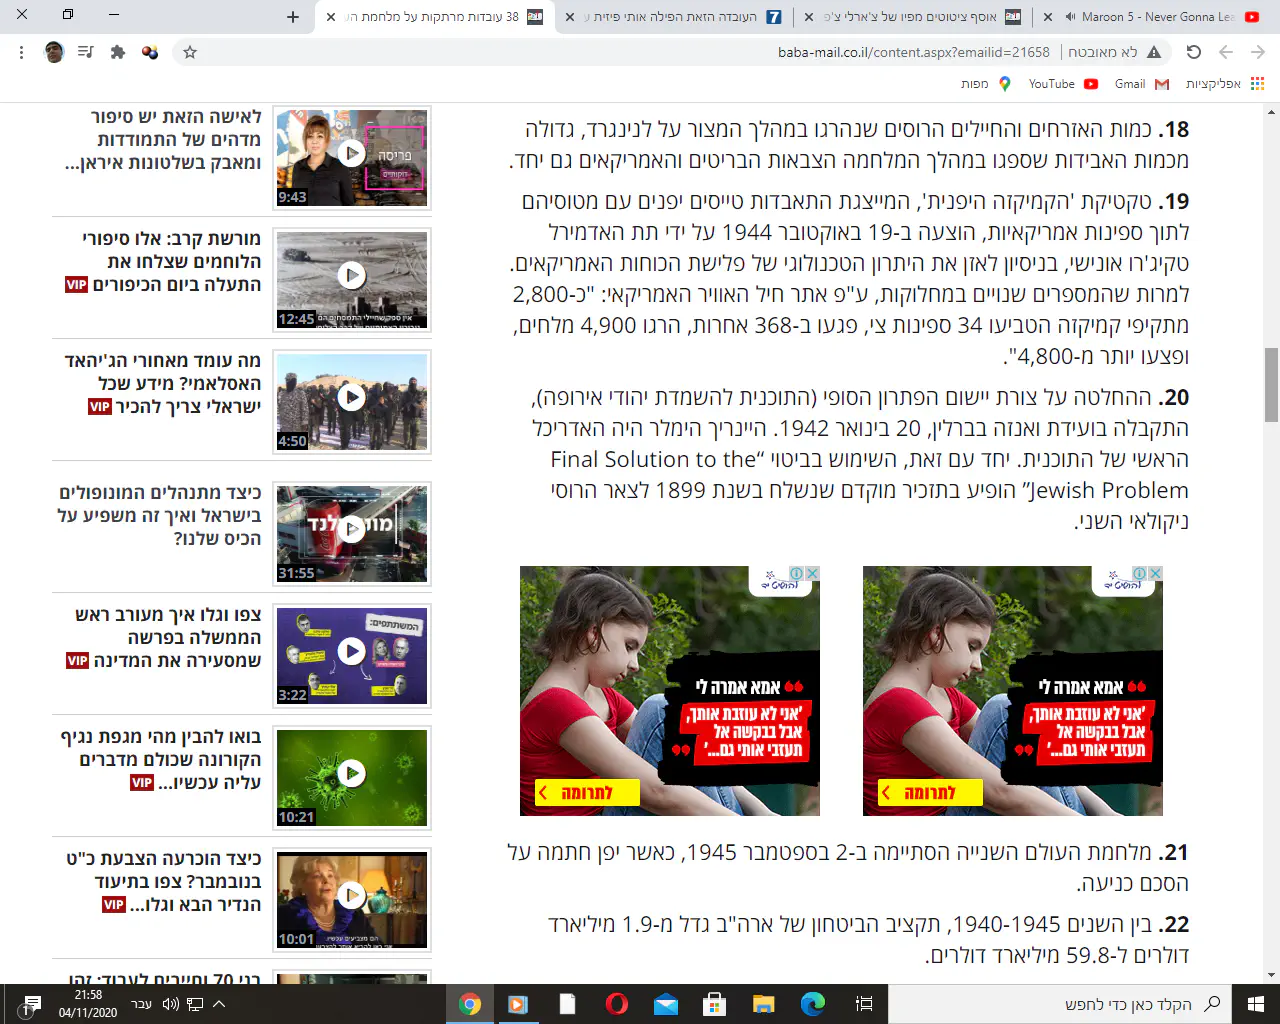Play the green coronavirus video, 10:21 long
This screenshot has height=1024, width=1280.
click(x=351, y=773)
